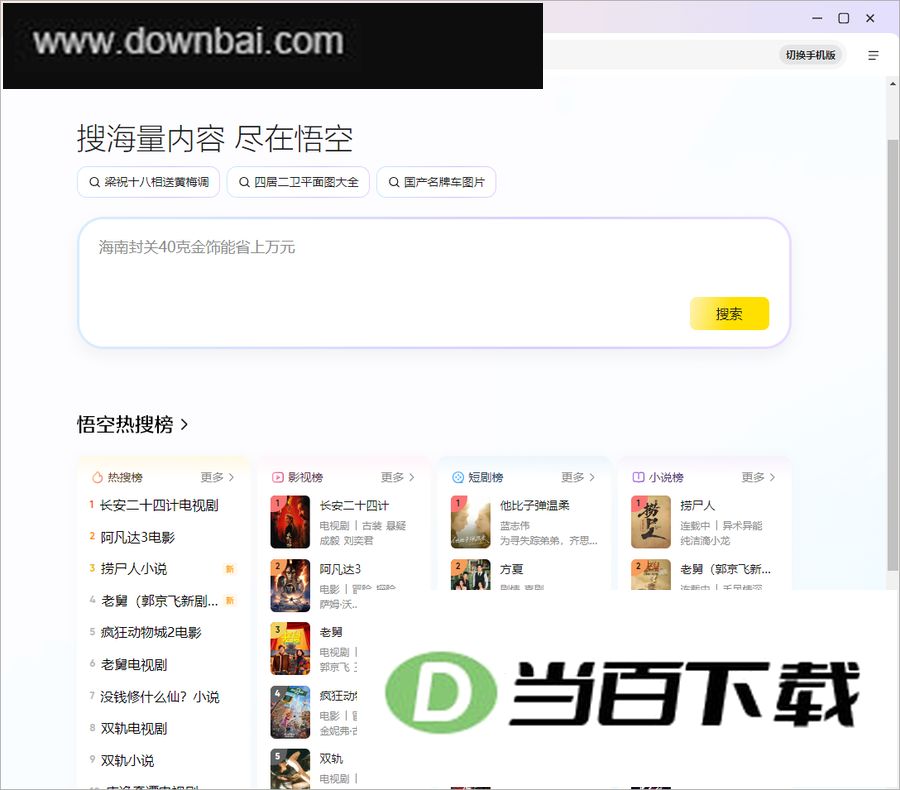The width and height of the screenshot is (900, 790).
Task: Open the 老舅 poster in 影视榜
Action: pos(290,649)
